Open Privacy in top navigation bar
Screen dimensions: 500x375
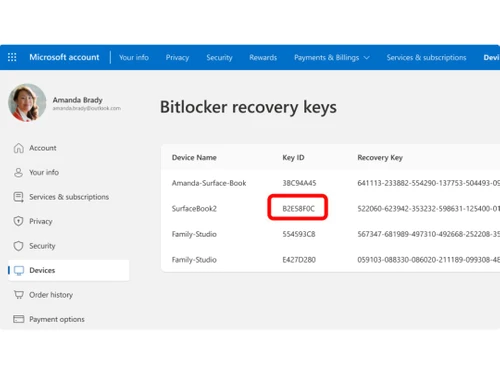[x=177, y=58]
